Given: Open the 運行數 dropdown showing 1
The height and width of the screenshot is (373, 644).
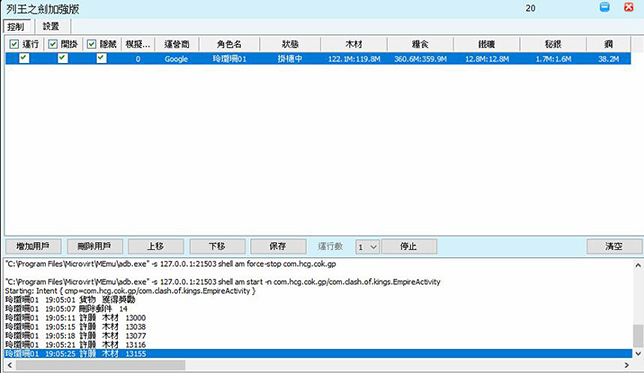Looking at the screenshot, I should click(x=367, y=246).
